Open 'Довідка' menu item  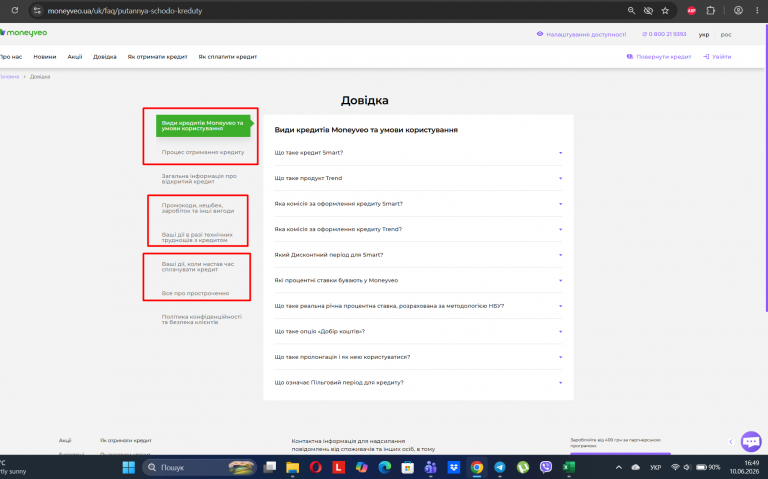coord(105,57)
